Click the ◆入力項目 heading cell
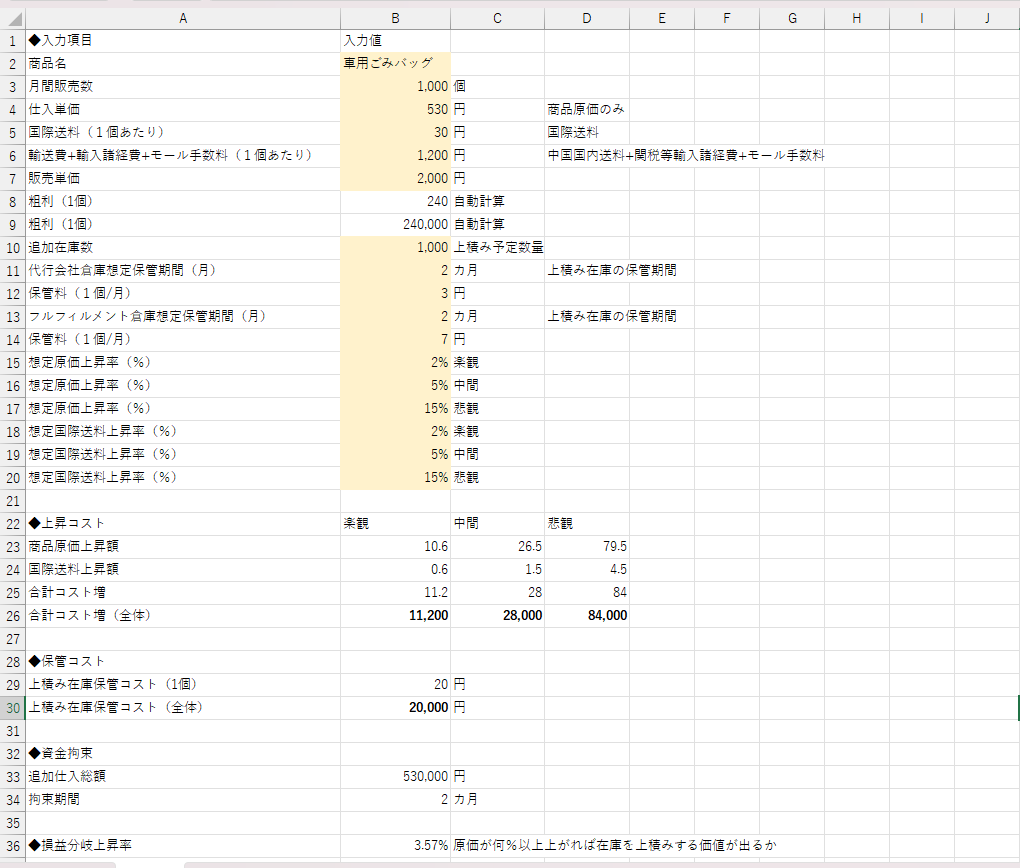 (182, 41)
